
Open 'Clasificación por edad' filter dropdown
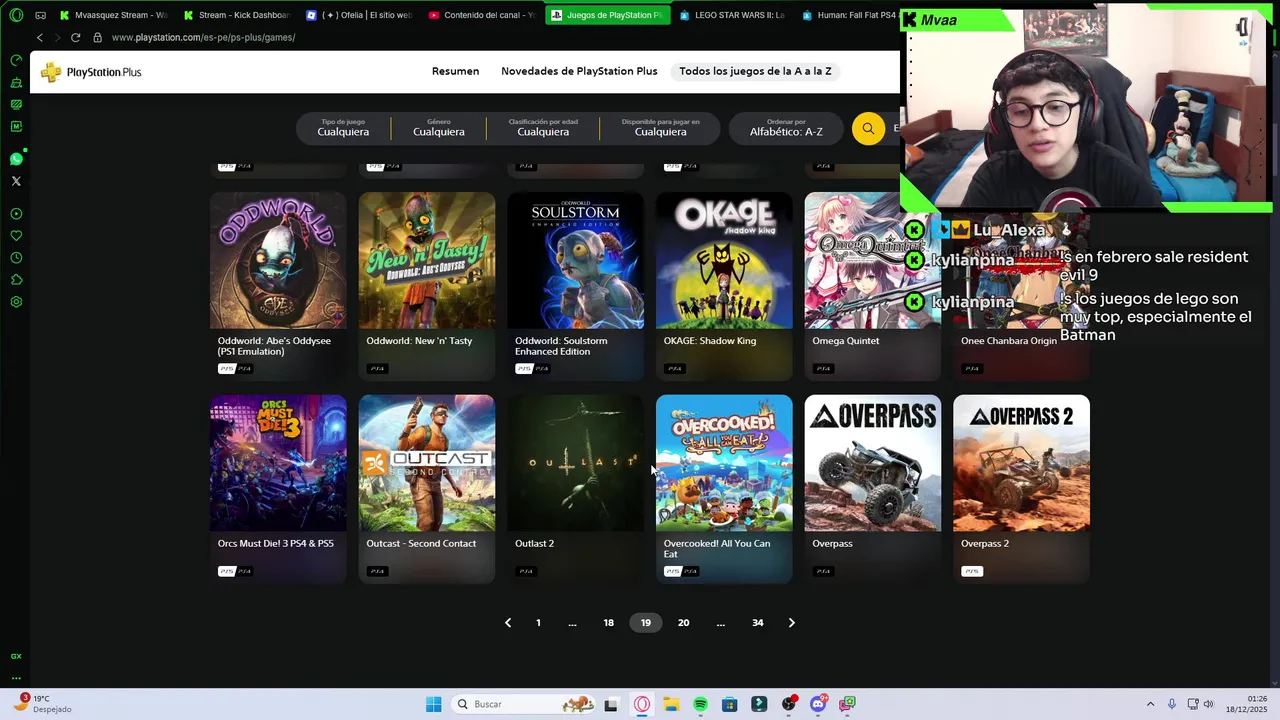pyautogui.click(x=543, y=128)
